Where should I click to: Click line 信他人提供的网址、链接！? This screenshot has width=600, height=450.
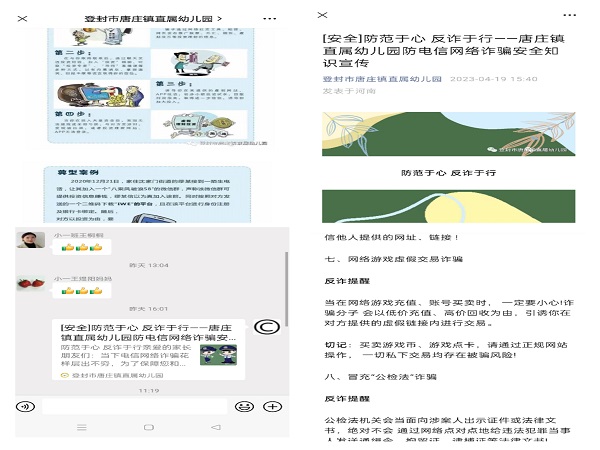[392, 237]
